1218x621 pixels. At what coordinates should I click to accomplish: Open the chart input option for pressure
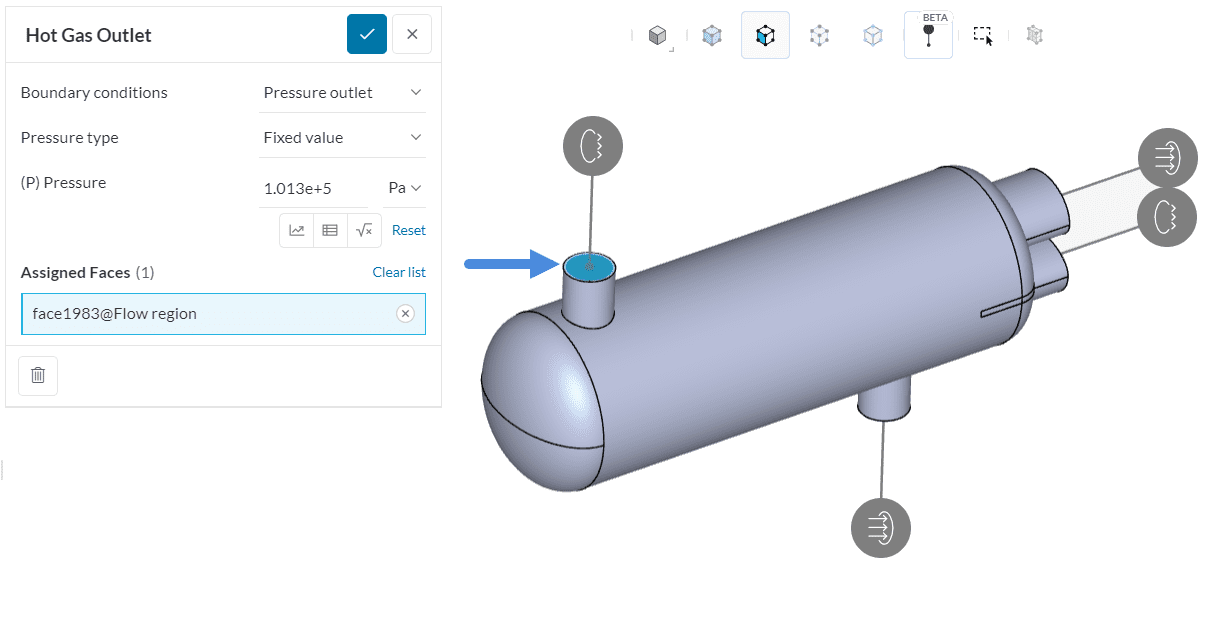coord(297,230)
